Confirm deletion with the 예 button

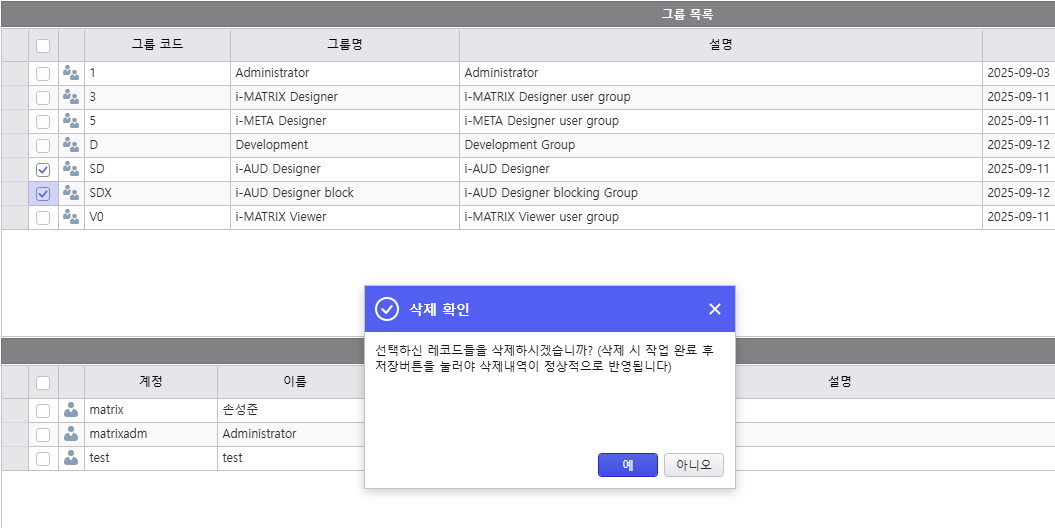[627, 465]
